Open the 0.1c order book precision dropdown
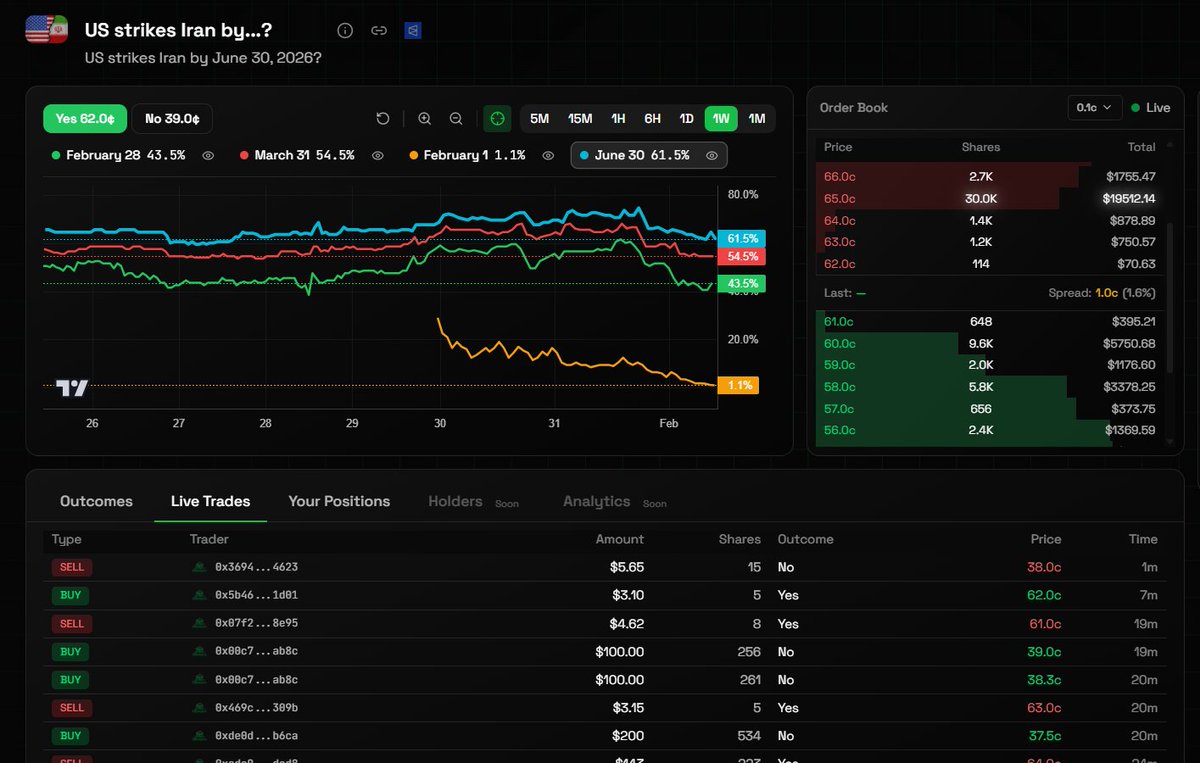The height and width of the screenshot is (763, 1200). pos(1094,107)
